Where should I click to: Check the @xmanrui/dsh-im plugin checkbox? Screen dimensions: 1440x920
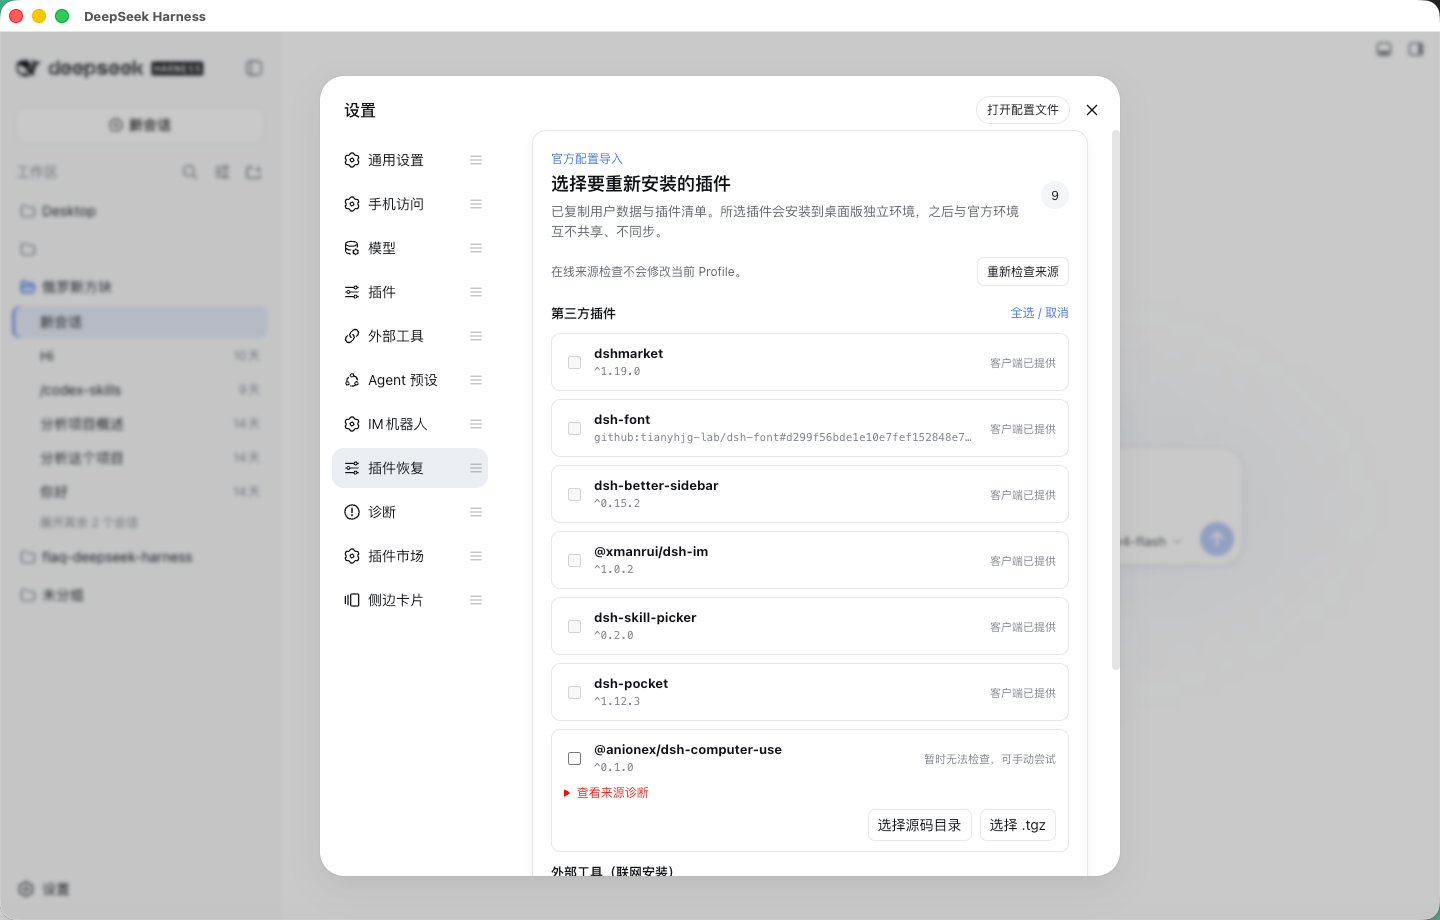pyautogui.click(x=574, y=560)
